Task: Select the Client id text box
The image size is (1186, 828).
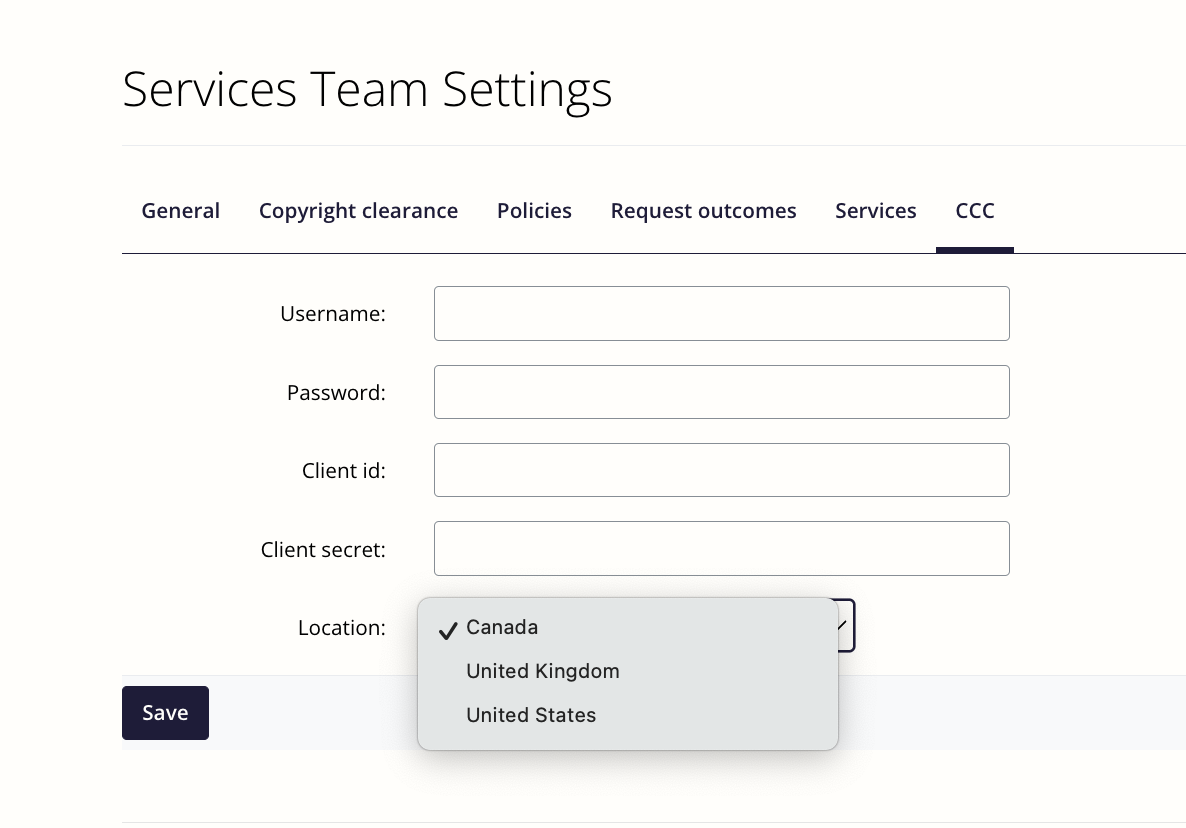Action: click(722, 470)
